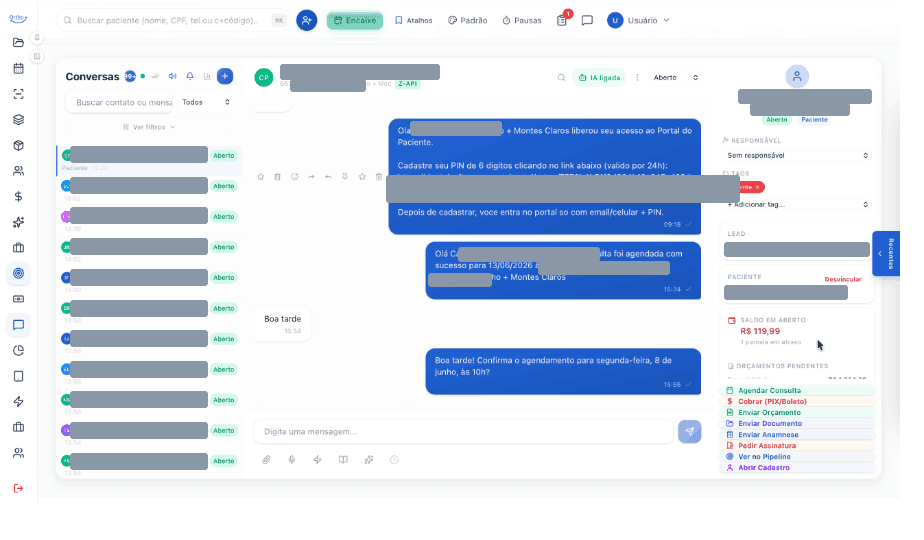Click Cobrar (PIX/Boleto)
The width and height of the screenshot is (924, 540).
(x=797, y=401)
